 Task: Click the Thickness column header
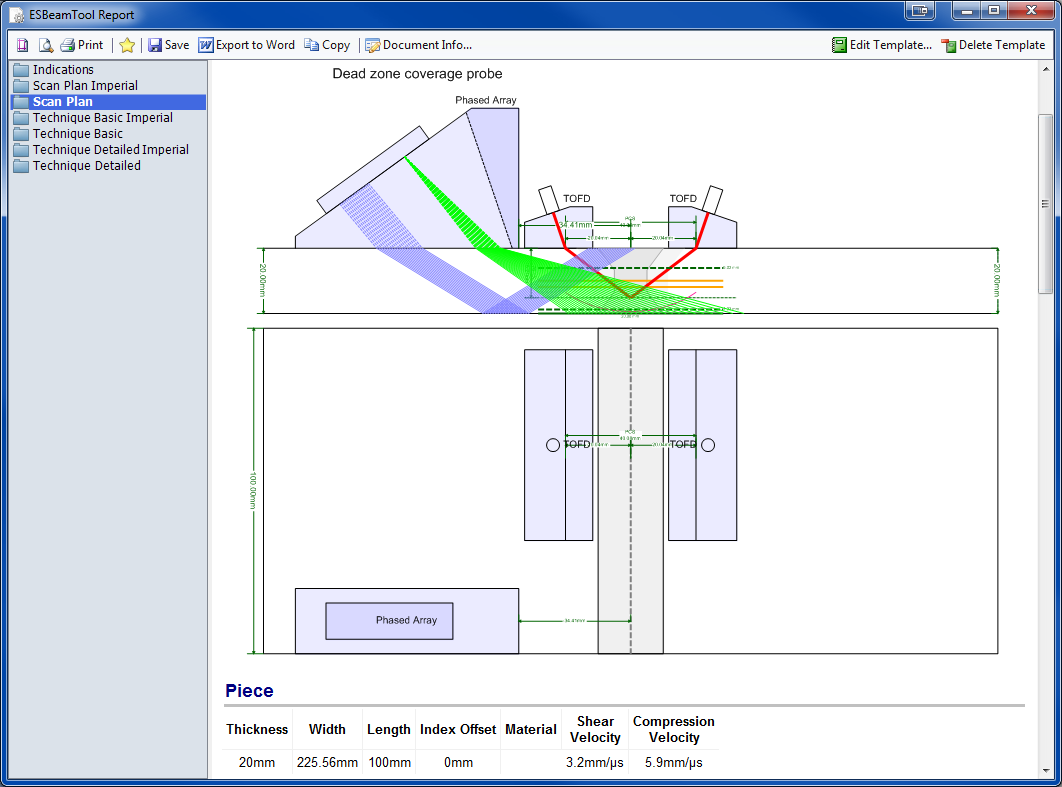click(x=257, y=729)
